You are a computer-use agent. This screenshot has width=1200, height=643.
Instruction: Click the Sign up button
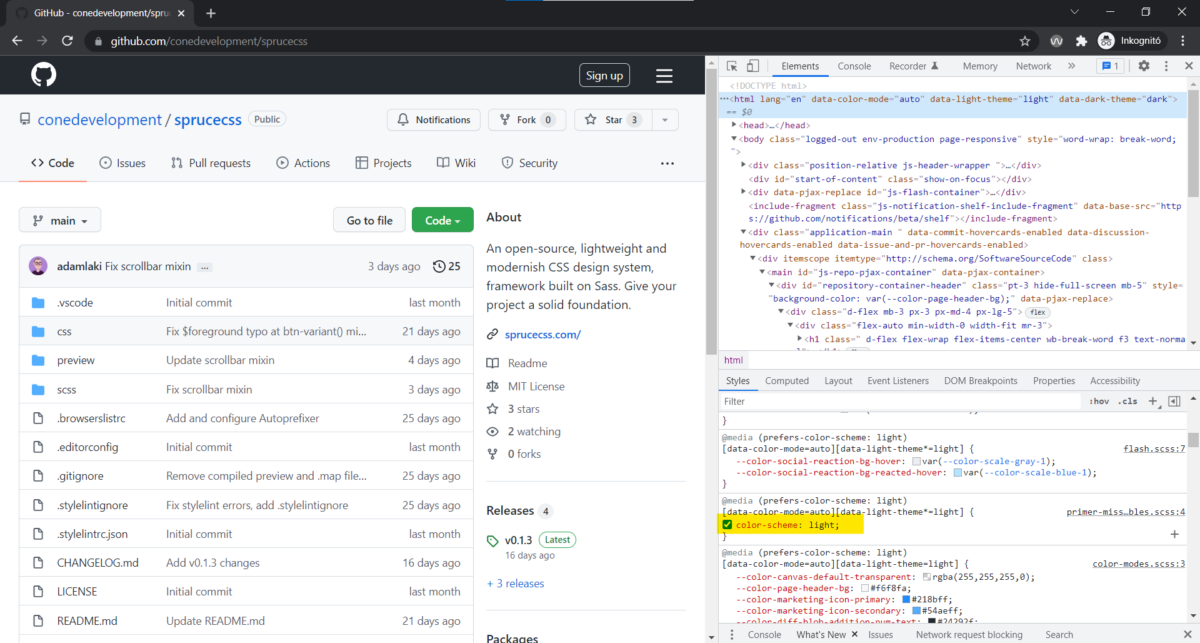[x=604, y=74]
